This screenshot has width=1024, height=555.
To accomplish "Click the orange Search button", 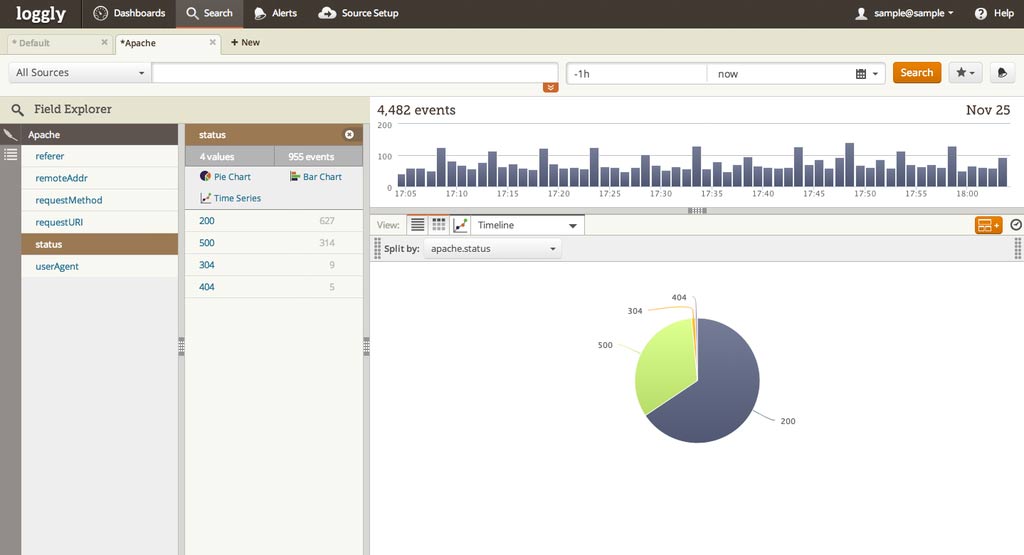I will tap(916, 73).
